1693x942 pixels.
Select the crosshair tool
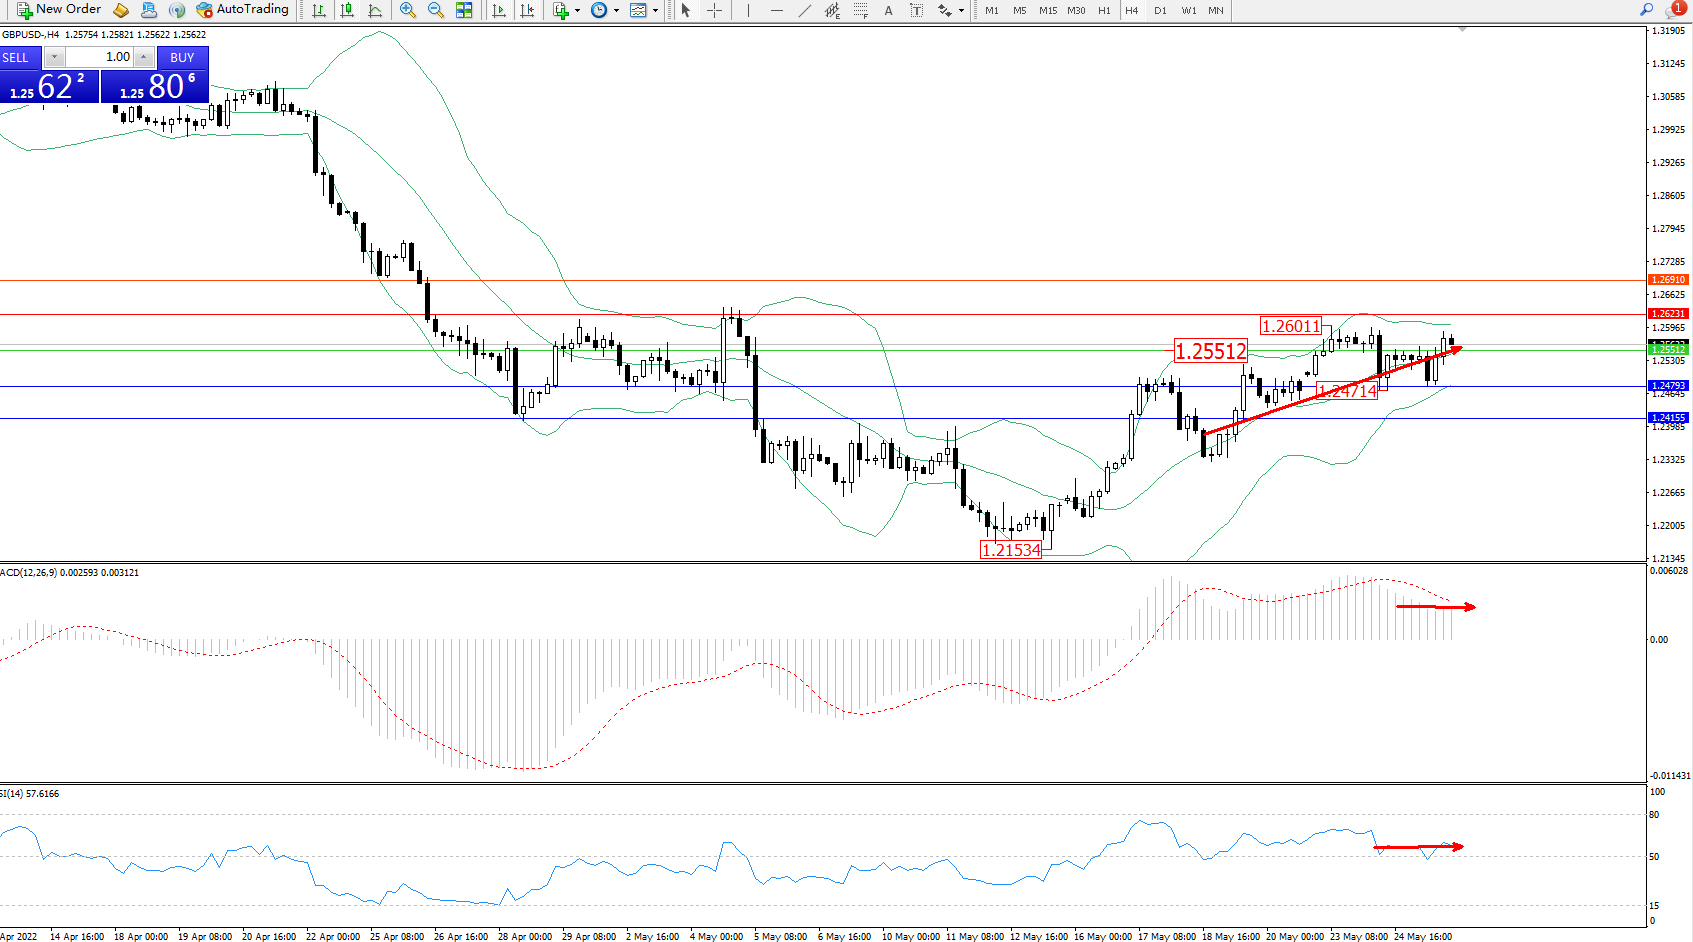coord(714,10)
